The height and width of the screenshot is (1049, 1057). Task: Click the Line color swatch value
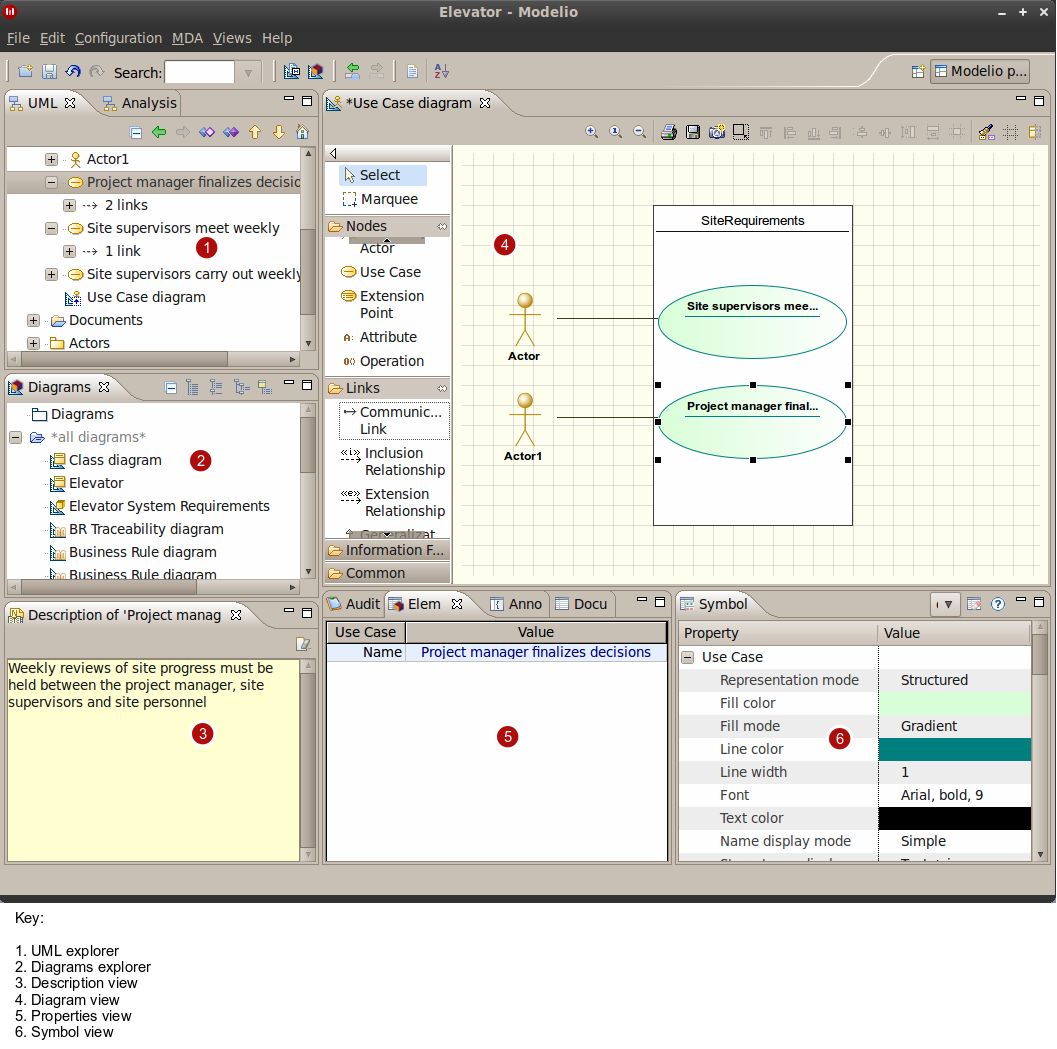click(955, 749)
